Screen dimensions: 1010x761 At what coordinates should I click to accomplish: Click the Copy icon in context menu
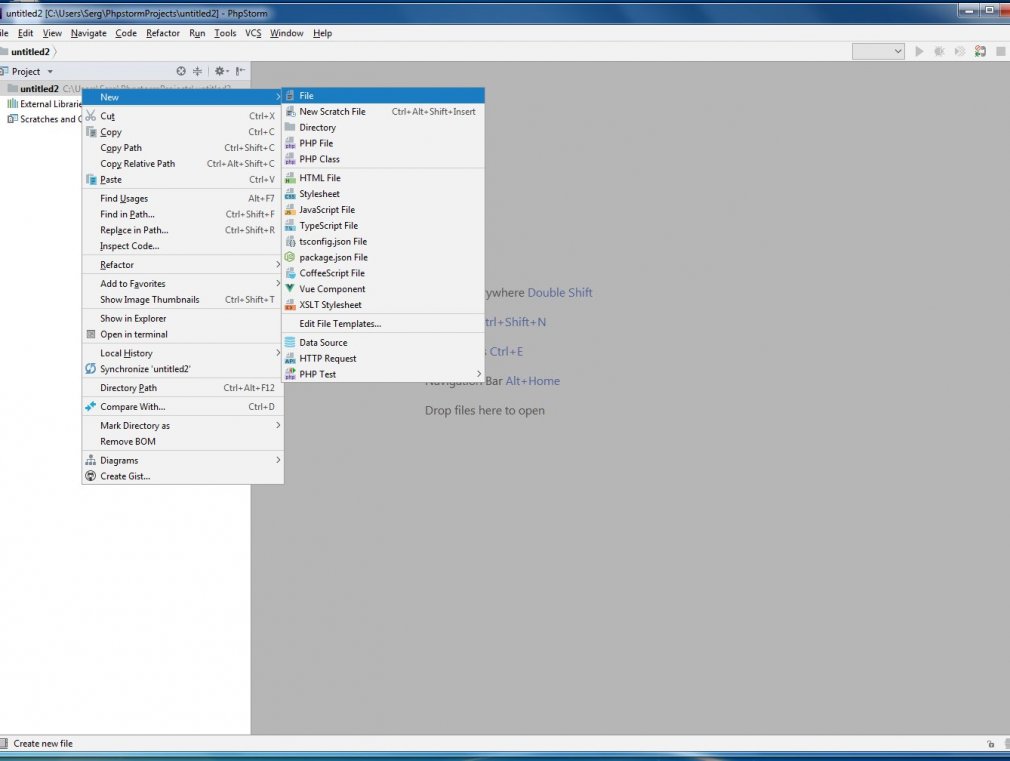[91, 131]
